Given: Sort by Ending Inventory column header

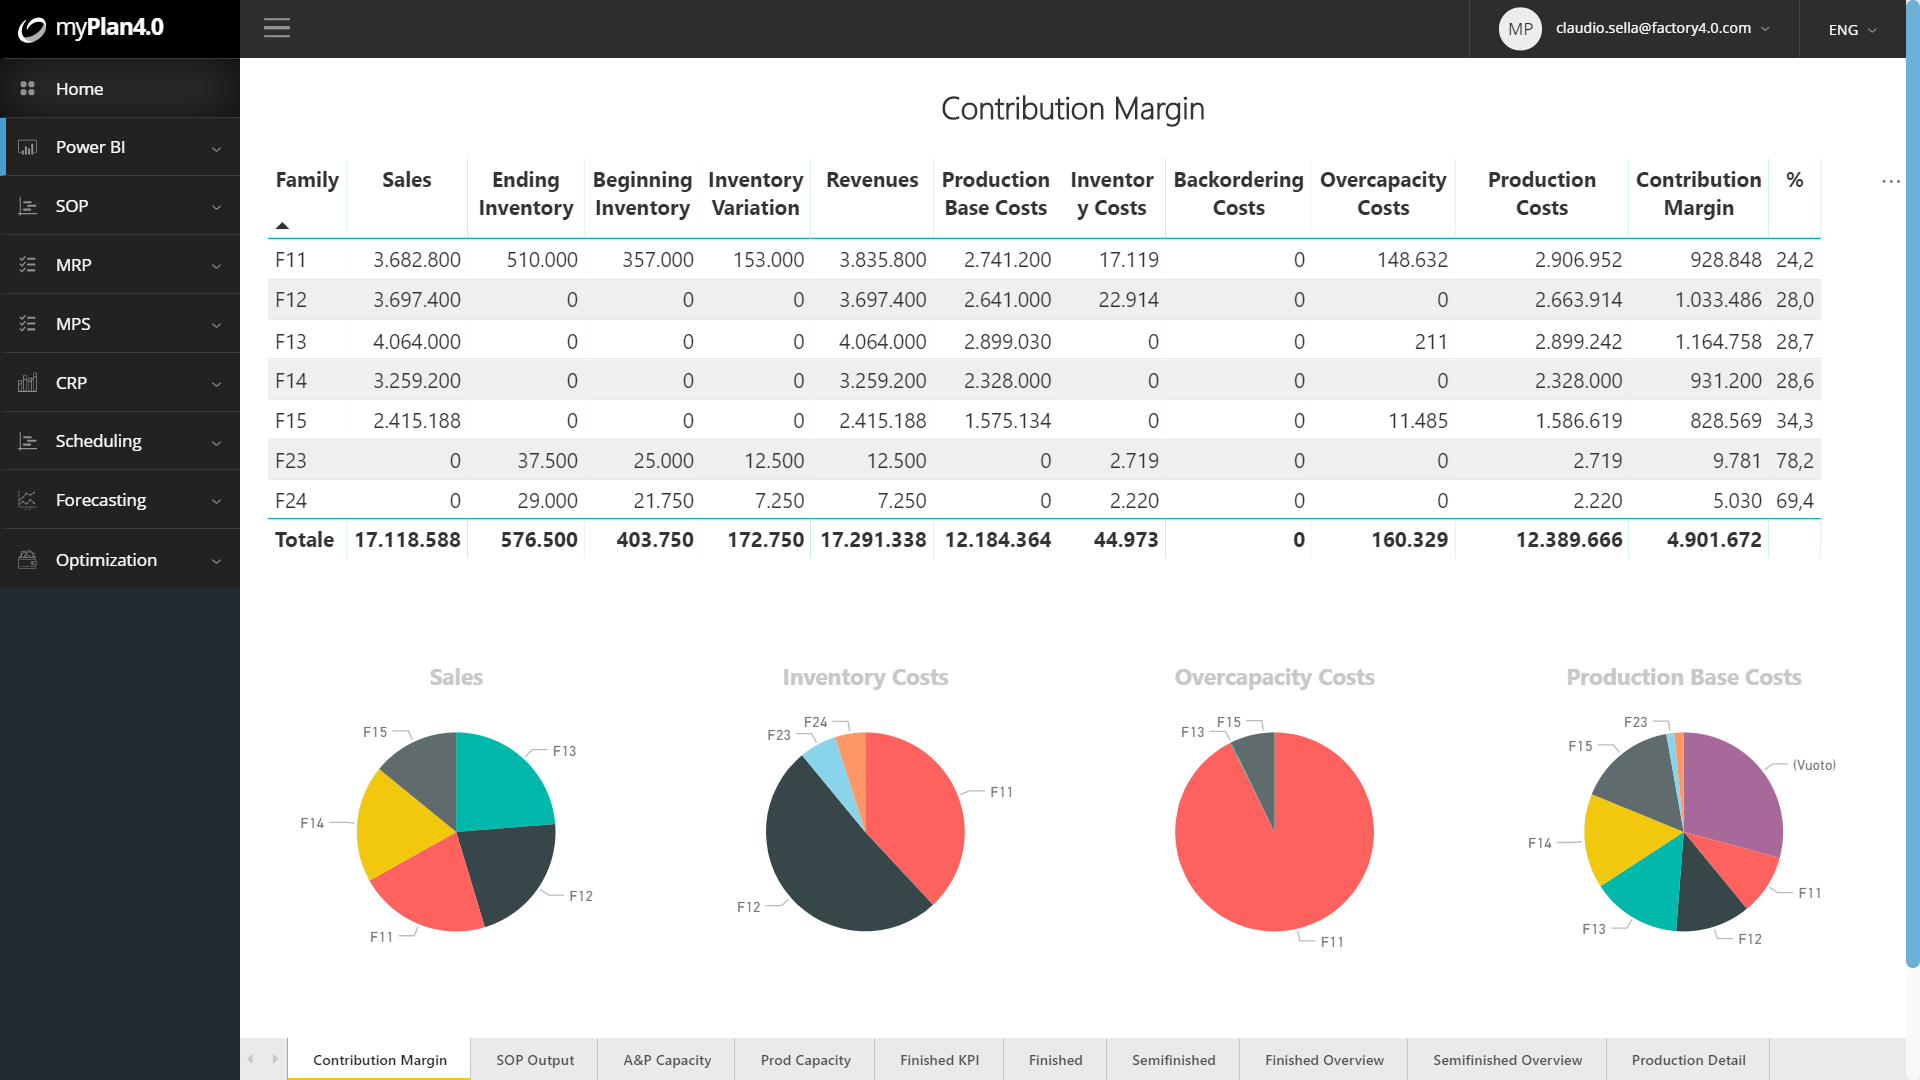Looking at the screenshot, I should point(526,194).
